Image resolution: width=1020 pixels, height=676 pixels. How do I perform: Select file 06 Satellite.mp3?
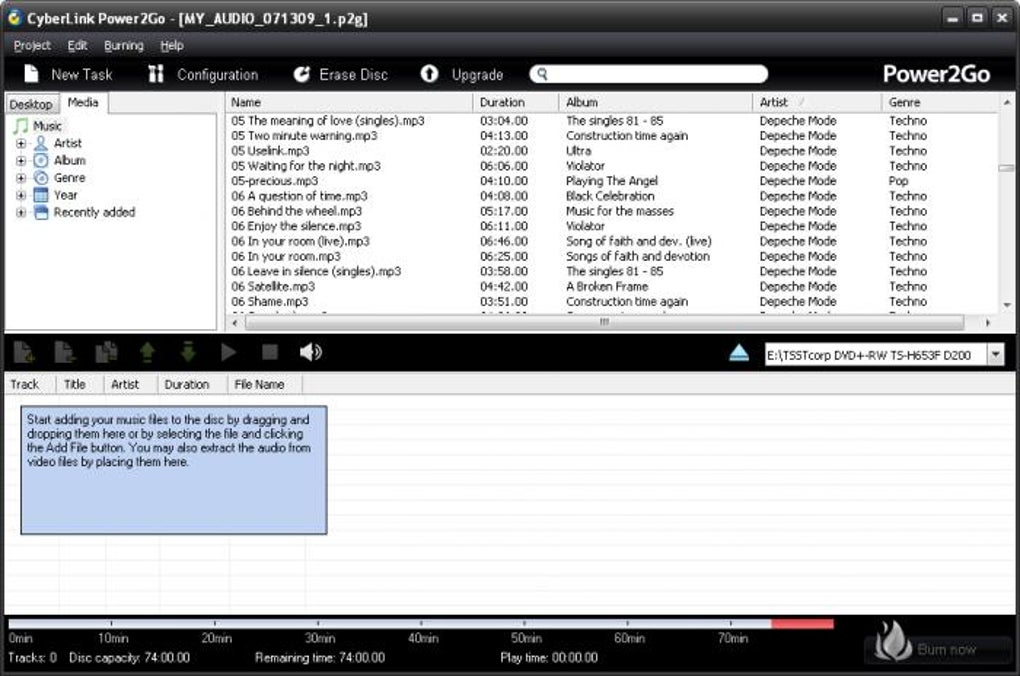point(273,286)
